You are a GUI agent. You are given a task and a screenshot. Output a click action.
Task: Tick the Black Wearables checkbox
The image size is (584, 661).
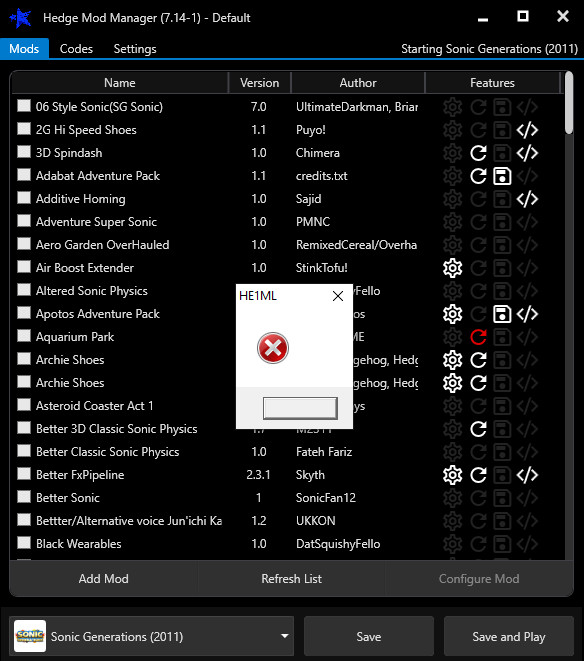tap(24, 542)
